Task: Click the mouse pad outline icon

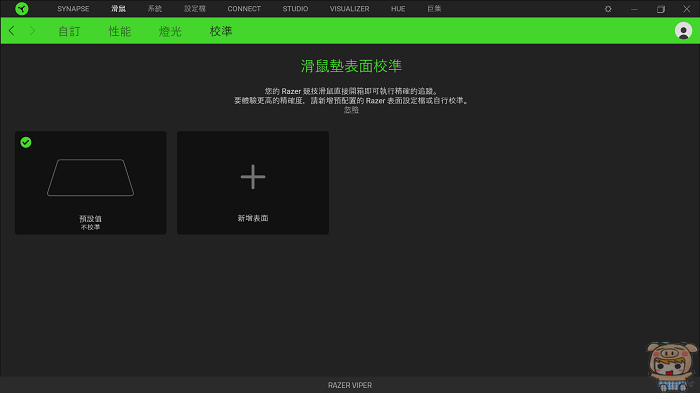Action: tap(91, 177)
